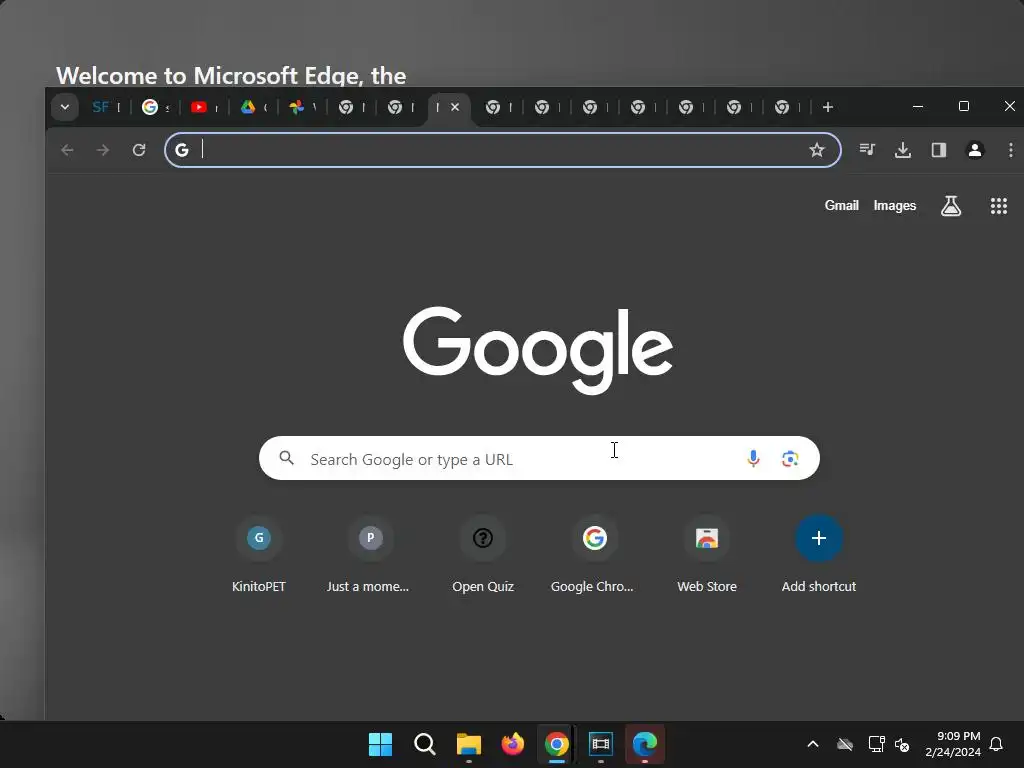1024x768 pixels.
Task: Show hidden system tray icons
Action: (813, 744)
